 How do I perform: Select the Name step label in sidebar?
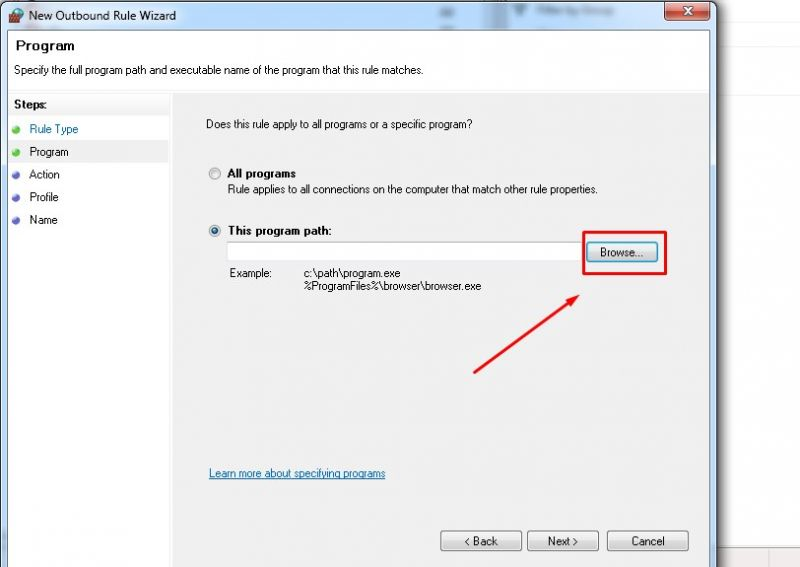(x=43, y=220)
